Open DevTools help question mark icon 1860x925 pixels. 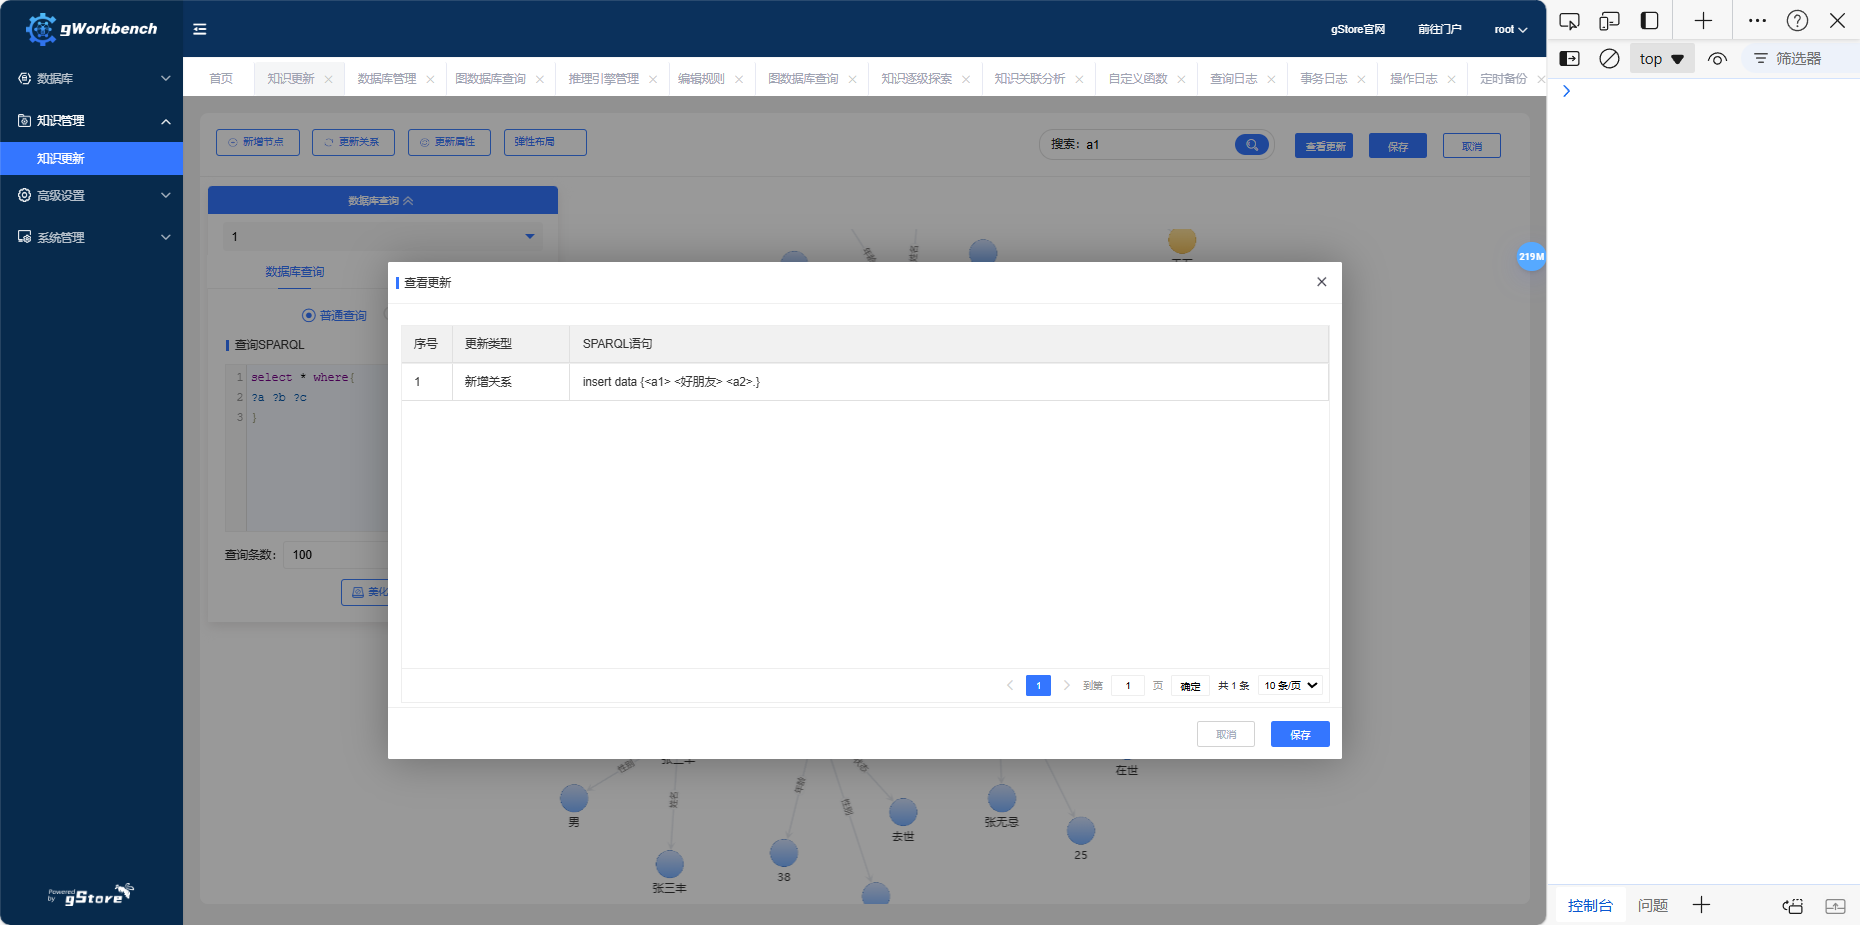coord(1797,21)
